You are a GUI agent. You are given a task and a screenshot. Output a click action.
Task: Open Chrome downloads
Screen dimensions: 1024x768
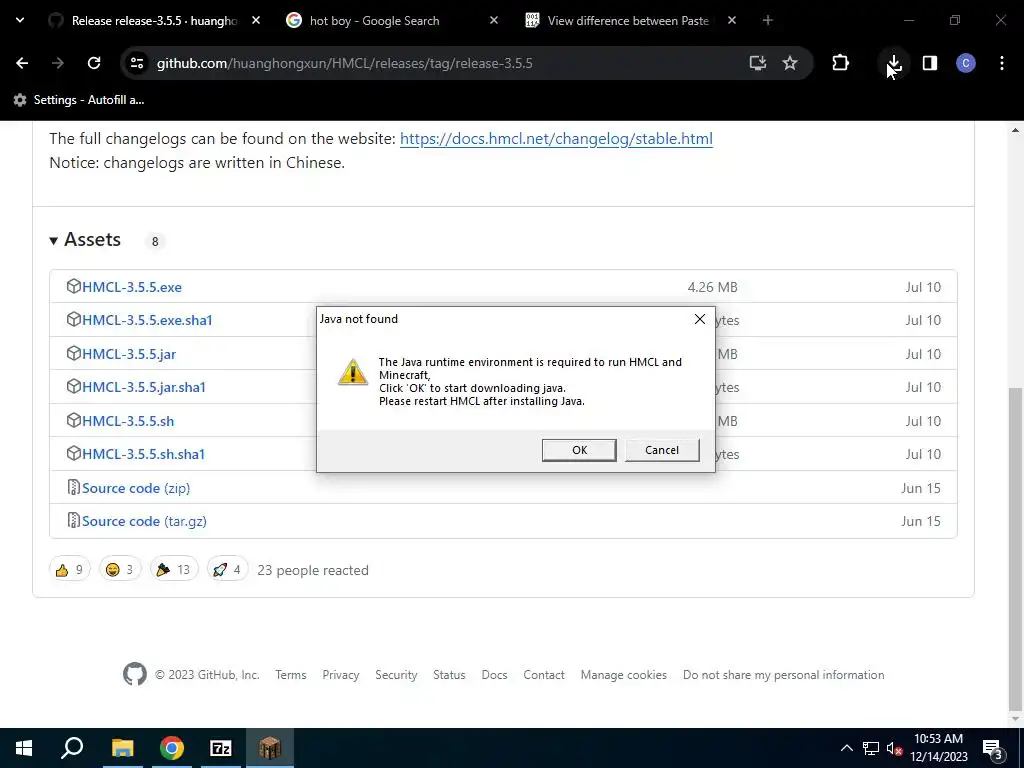tap(894, 63)
